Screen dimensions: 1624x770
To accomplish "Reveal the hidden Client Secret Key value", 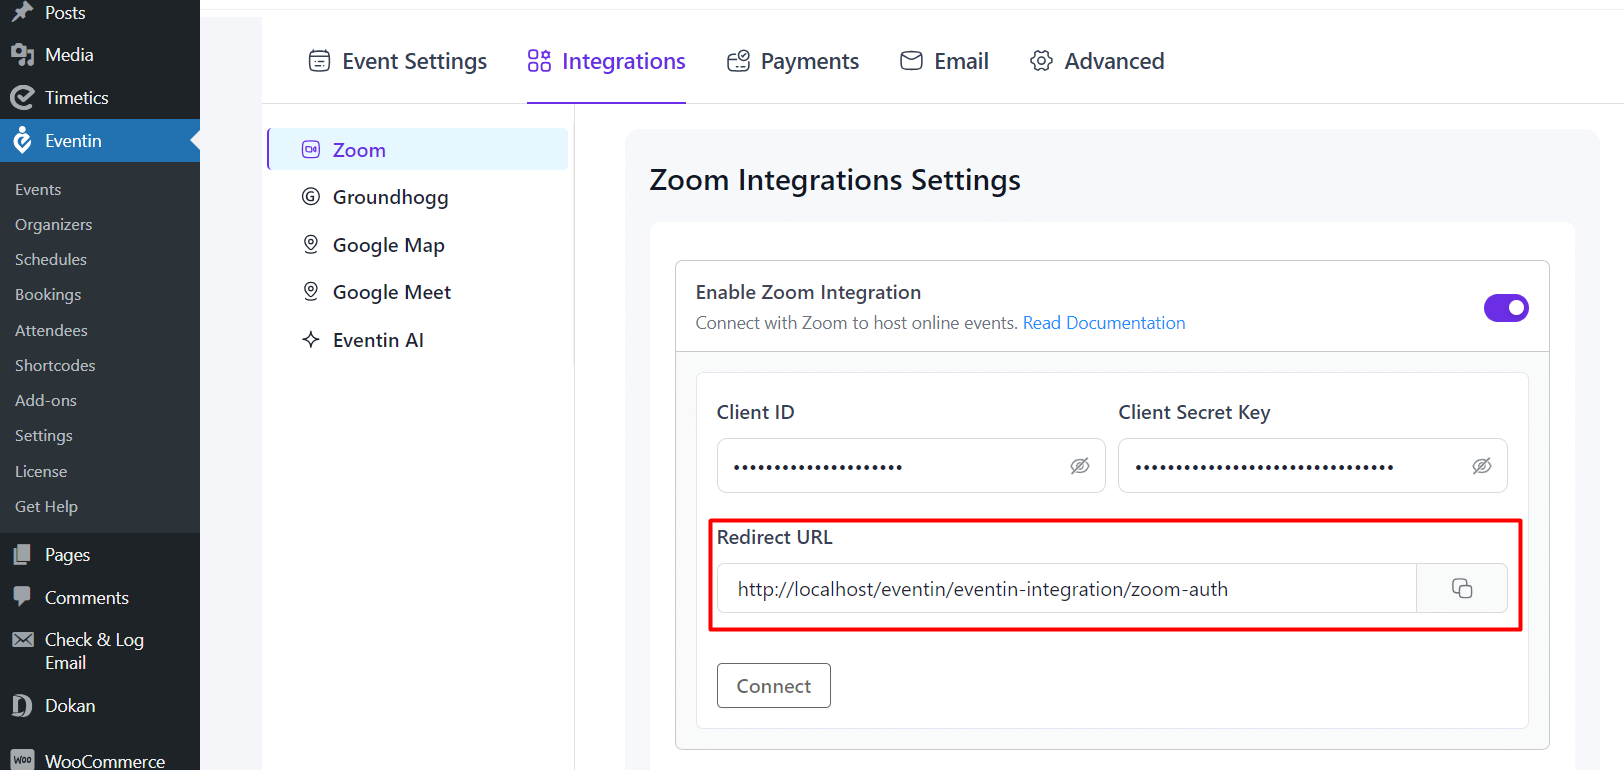I will pos(1482,466).
